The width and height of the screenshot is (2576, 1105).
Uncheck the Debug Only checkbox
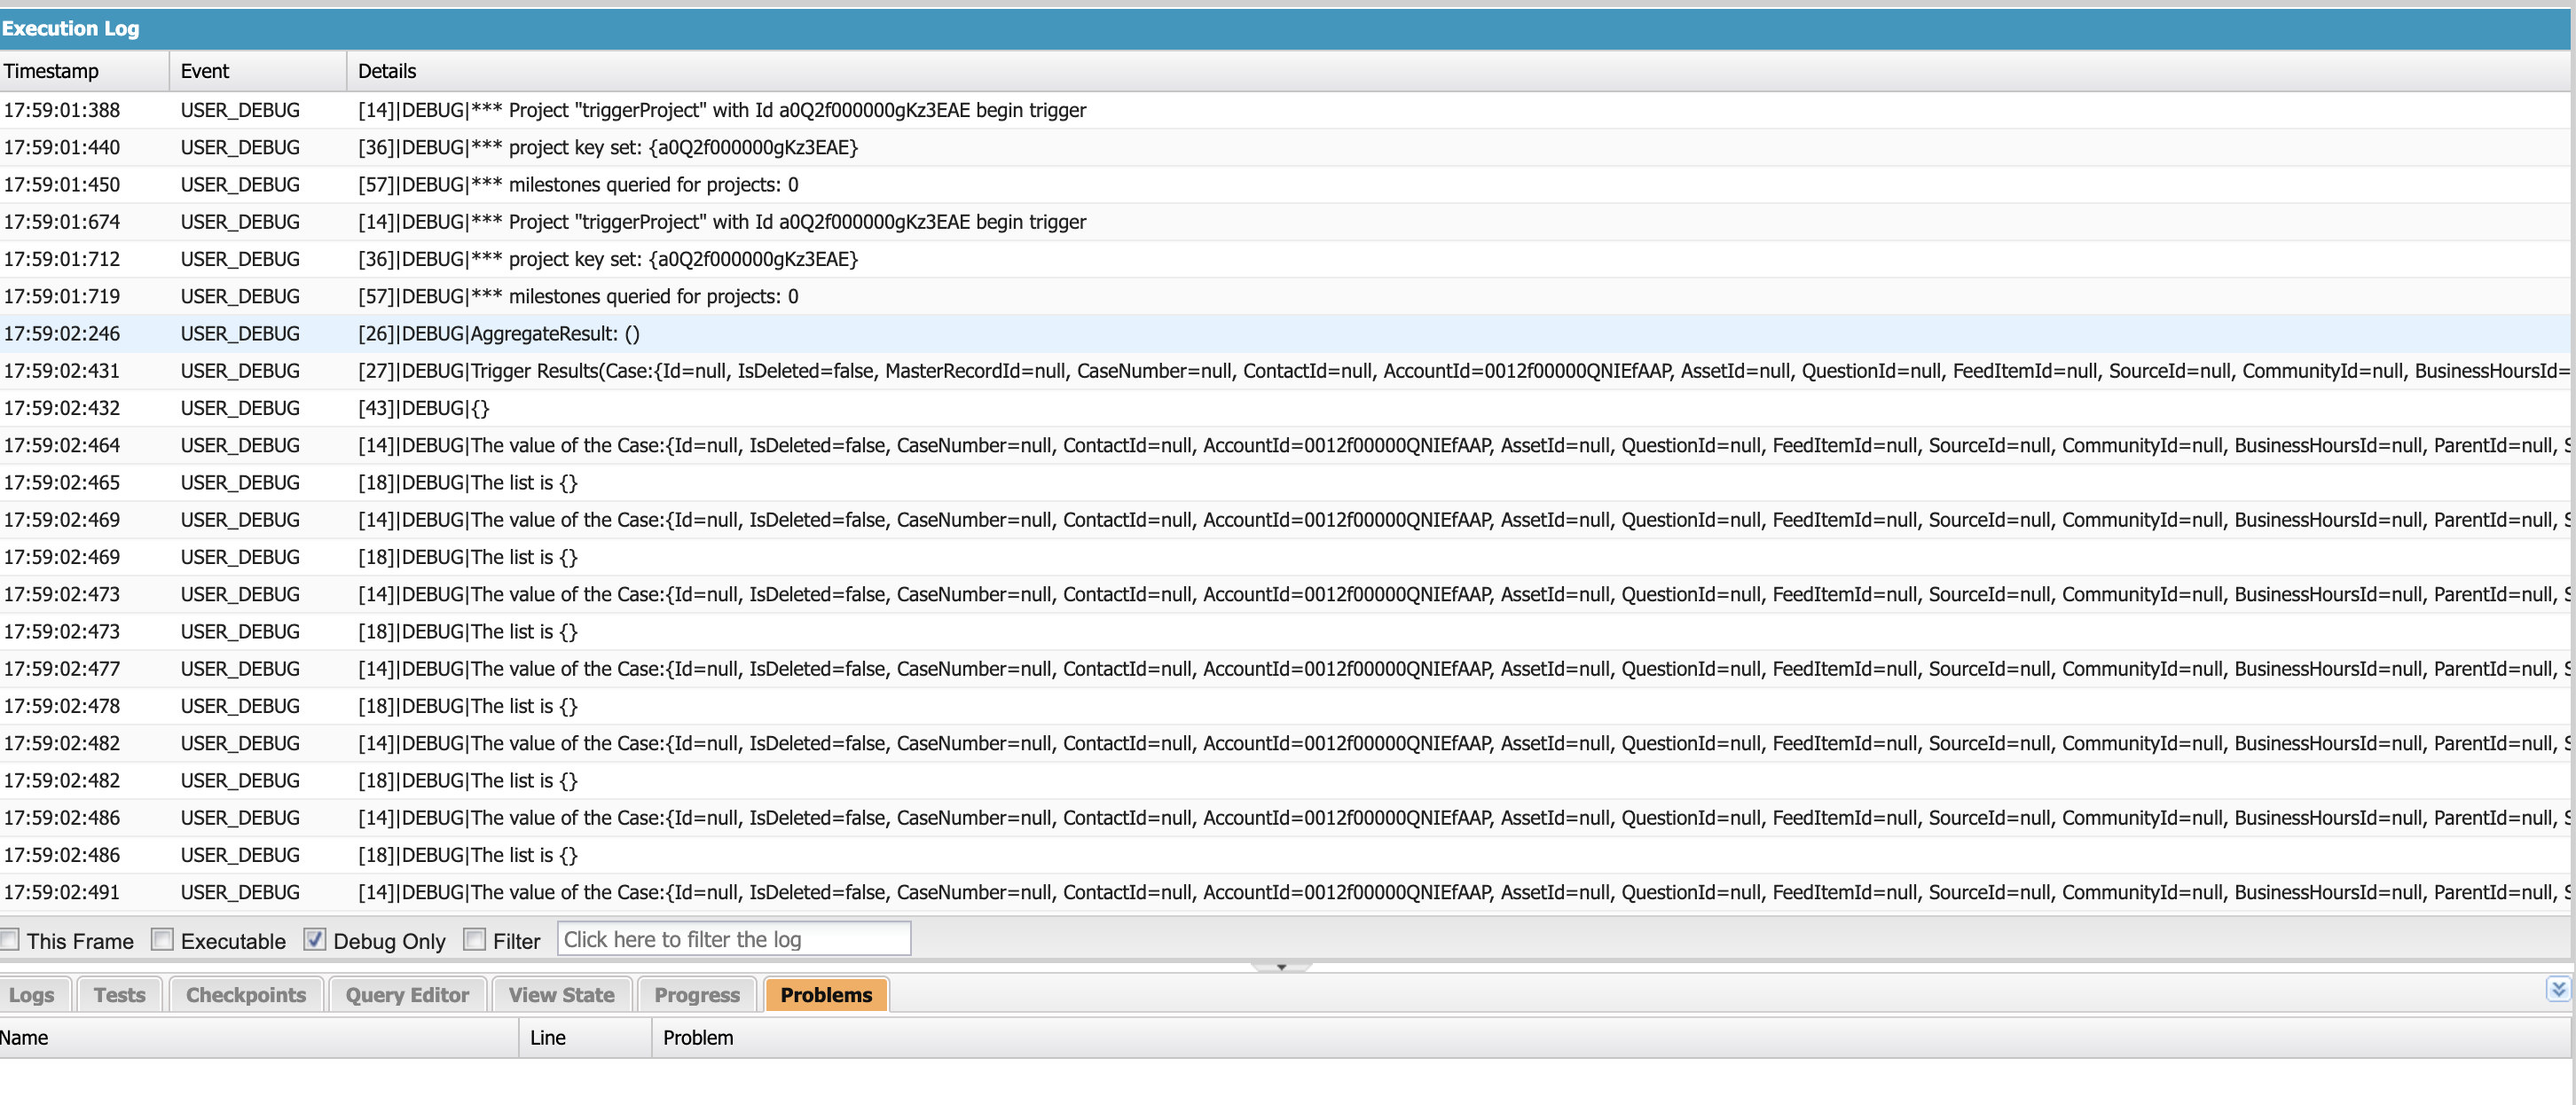pos(315,939)
